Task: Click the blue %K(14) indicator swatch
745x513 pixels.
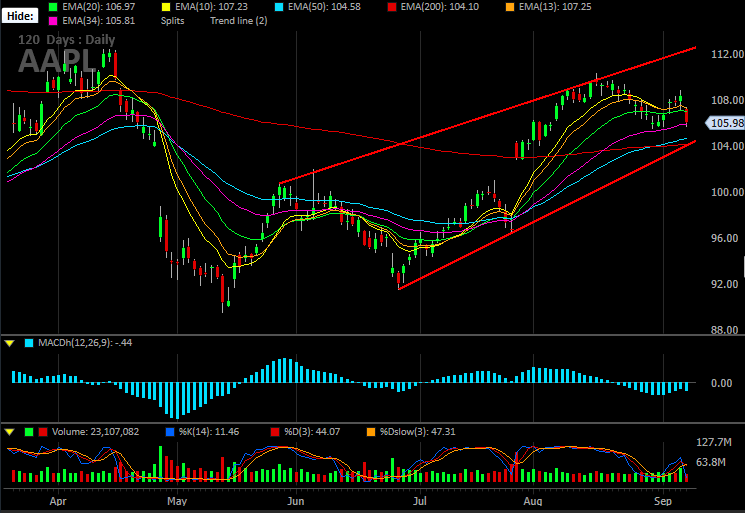Action: [x=170, y=432]
